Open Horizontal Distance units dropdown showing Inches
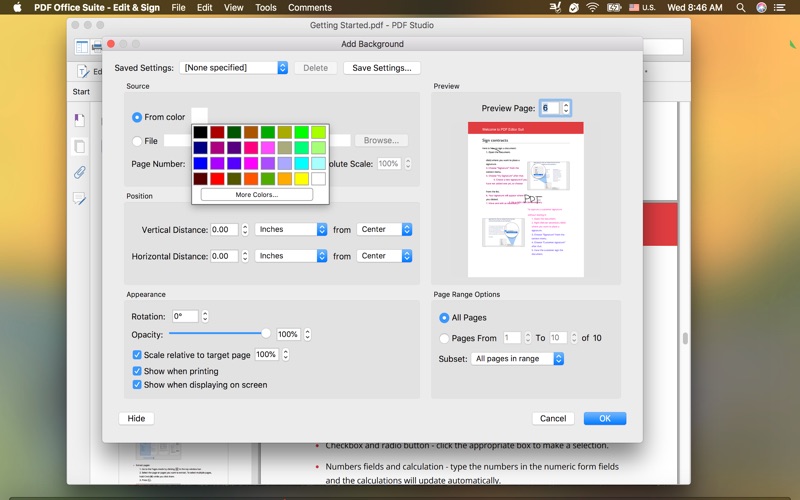 click(291, 256)
